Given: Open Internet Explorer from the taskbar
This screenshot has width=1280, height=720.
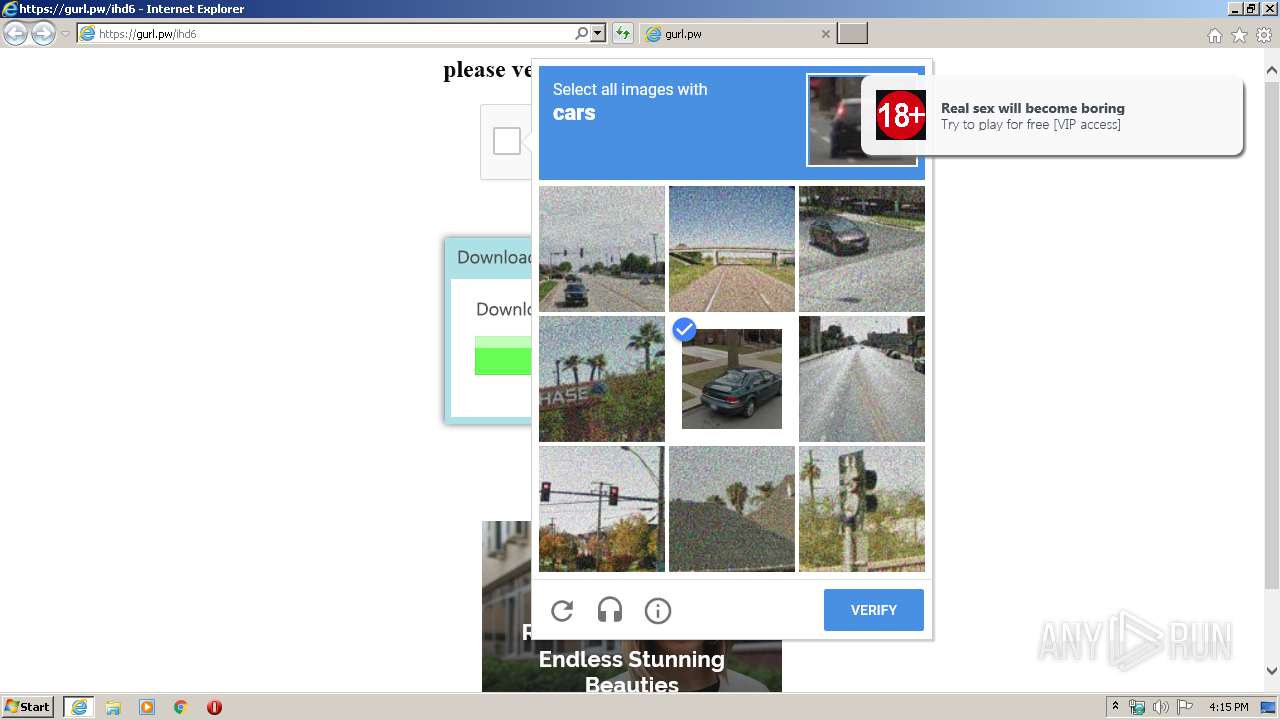Looking at the screenshot, I should 79,707.
